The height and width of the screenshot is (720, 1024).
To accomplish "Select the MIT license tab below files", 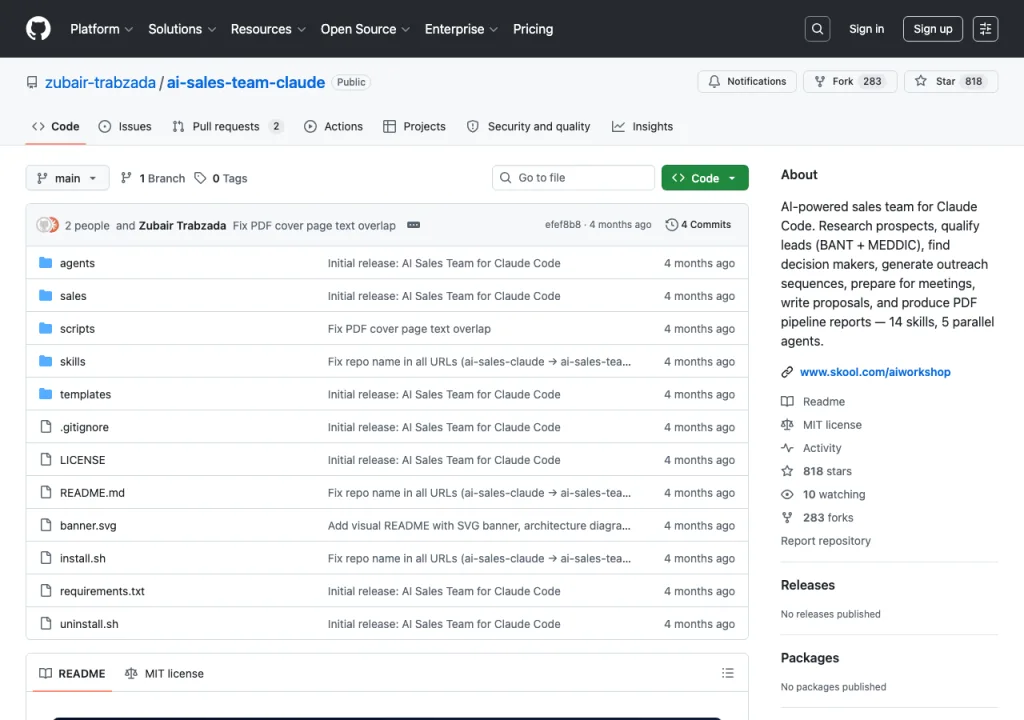I will point(164,673).
